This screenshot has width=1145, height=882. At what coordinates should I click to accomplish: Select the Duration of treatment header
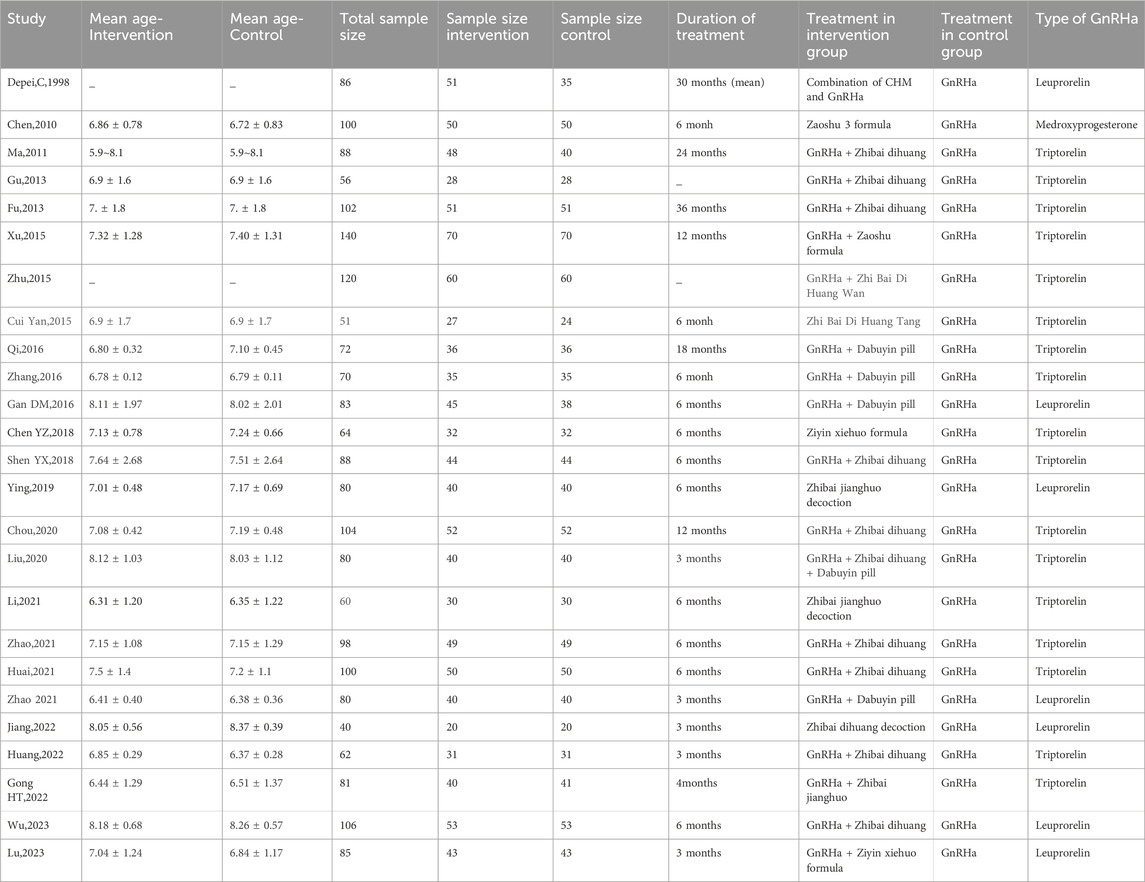pyautogui.click(x=710, y=27)
